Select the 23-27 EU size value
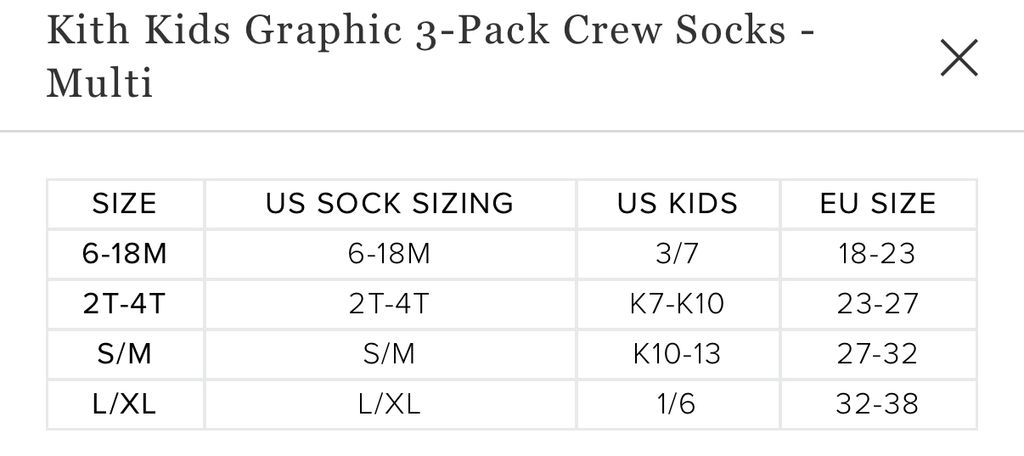This screenshot has width=1024, height=456. (x=877, y=304)
